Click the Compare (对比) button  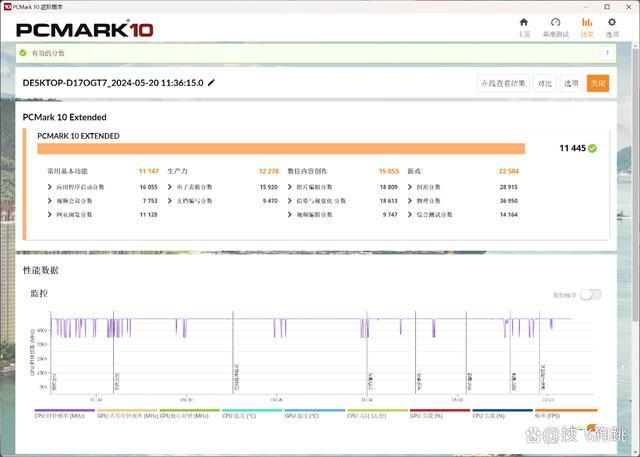544,84
